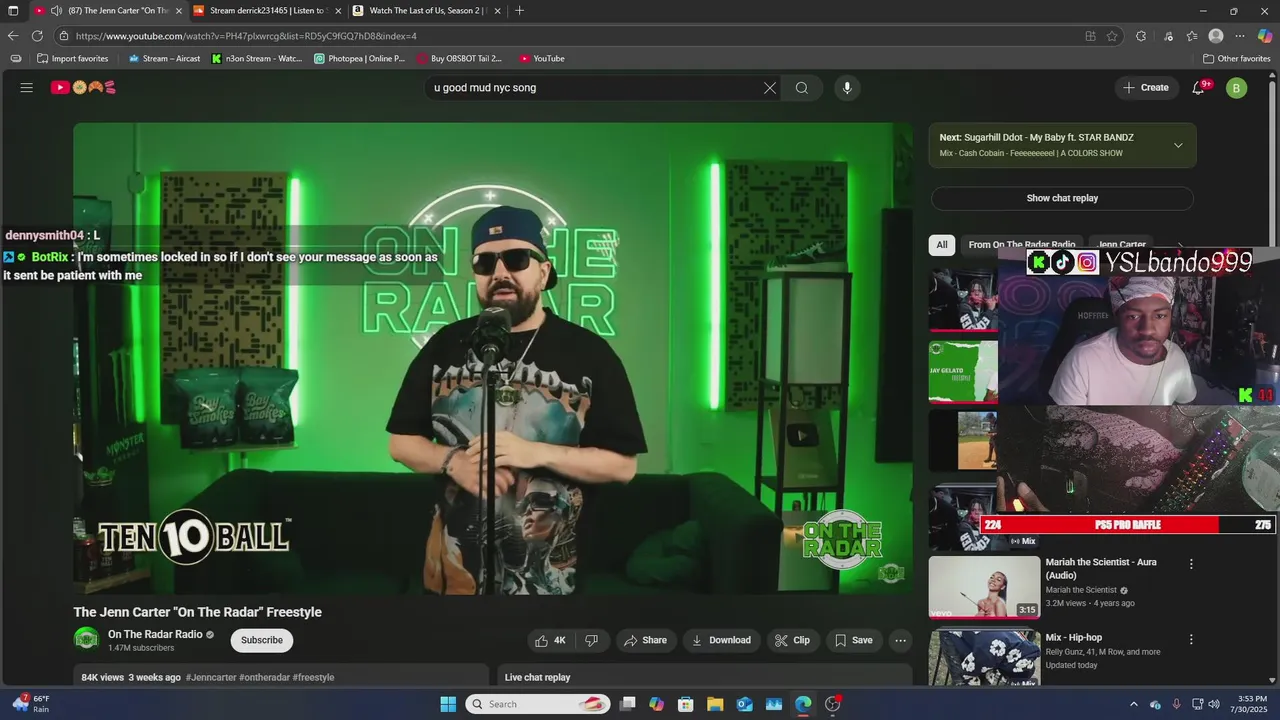Open Copilot in Edge sidebar

click(x=1265, y=36)
